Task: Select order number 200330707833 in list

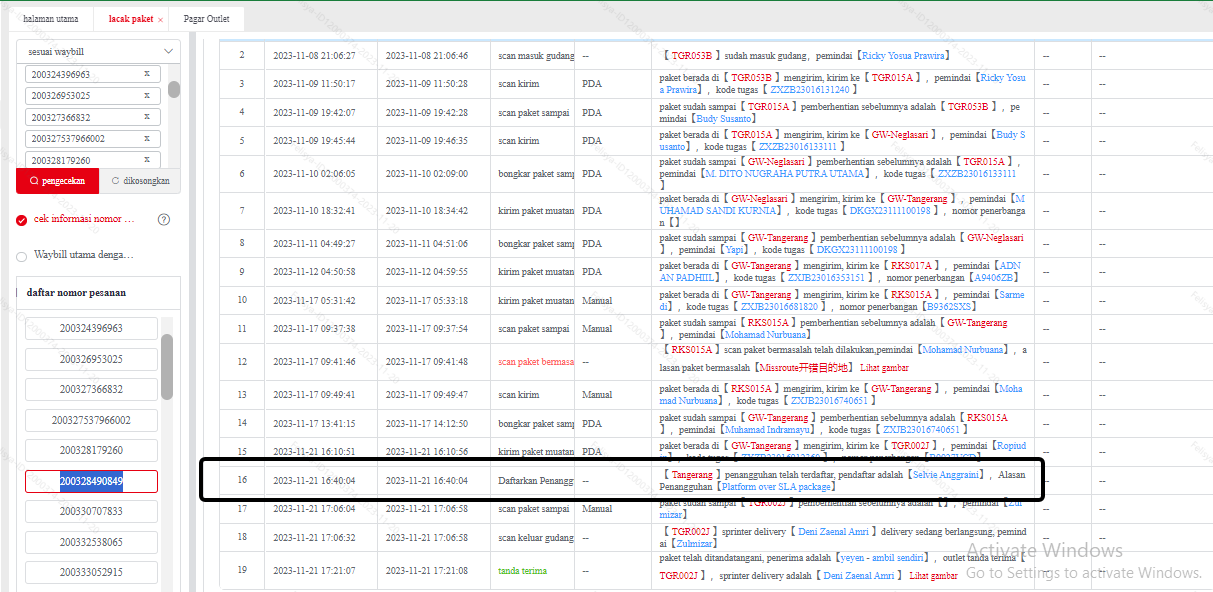Action: click(91, 511)
